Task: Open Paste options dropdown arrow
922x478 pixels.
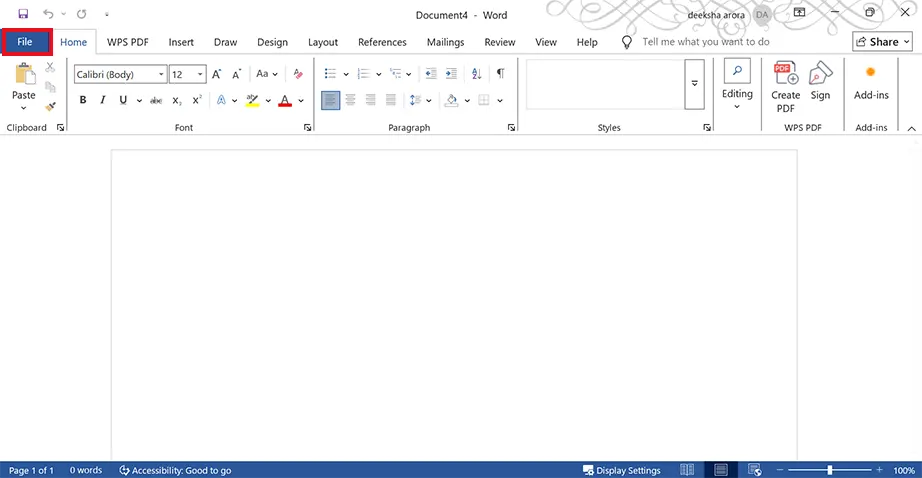Action: click(x=24, y=108)
